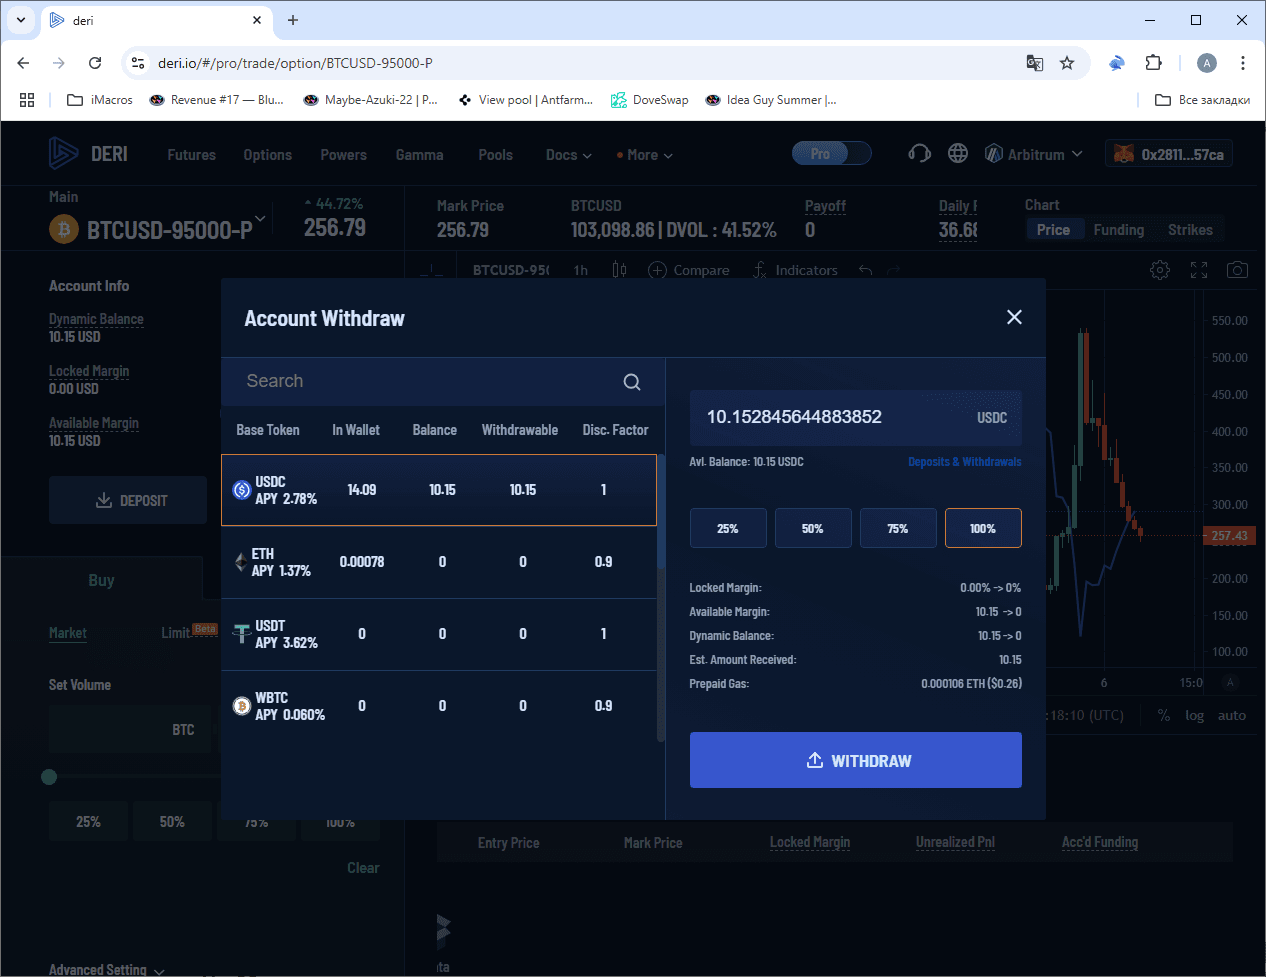
Task: Adjust the Set Volume slider handle
Action: [49, 777]
